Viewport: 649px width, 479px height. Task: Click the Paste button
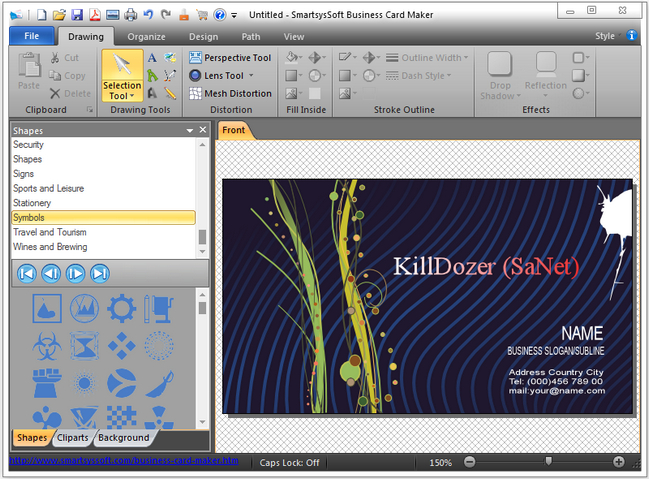coord(29,70)
